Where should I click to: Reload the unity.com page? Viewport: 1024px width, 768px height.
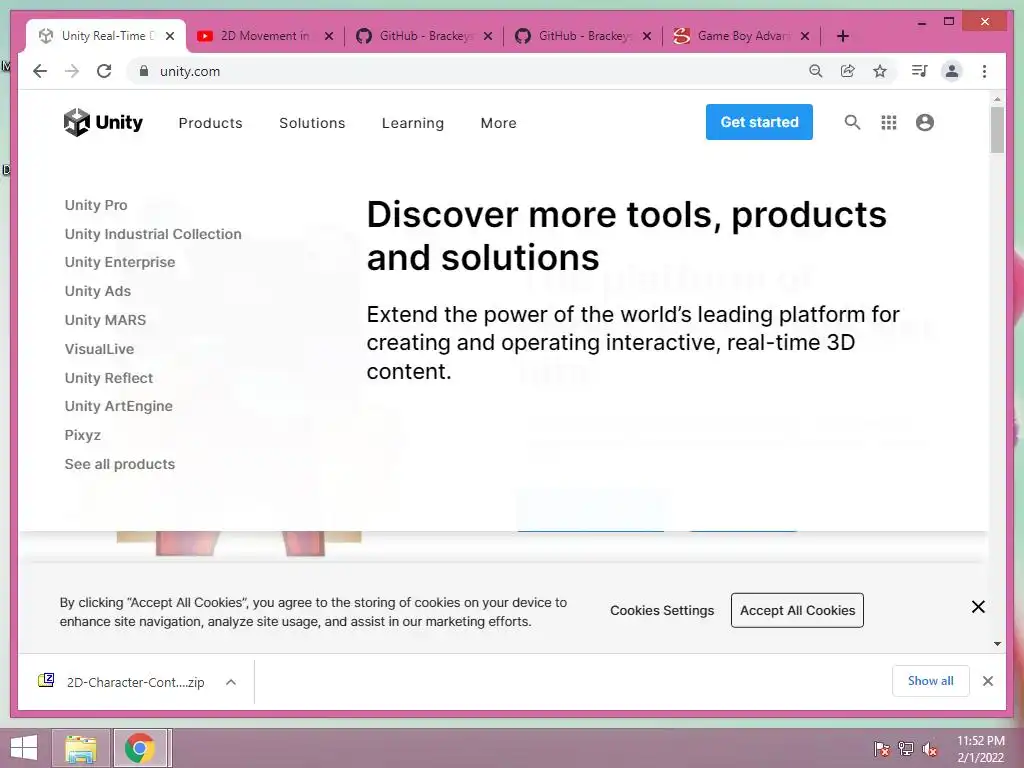click(104, 71)
